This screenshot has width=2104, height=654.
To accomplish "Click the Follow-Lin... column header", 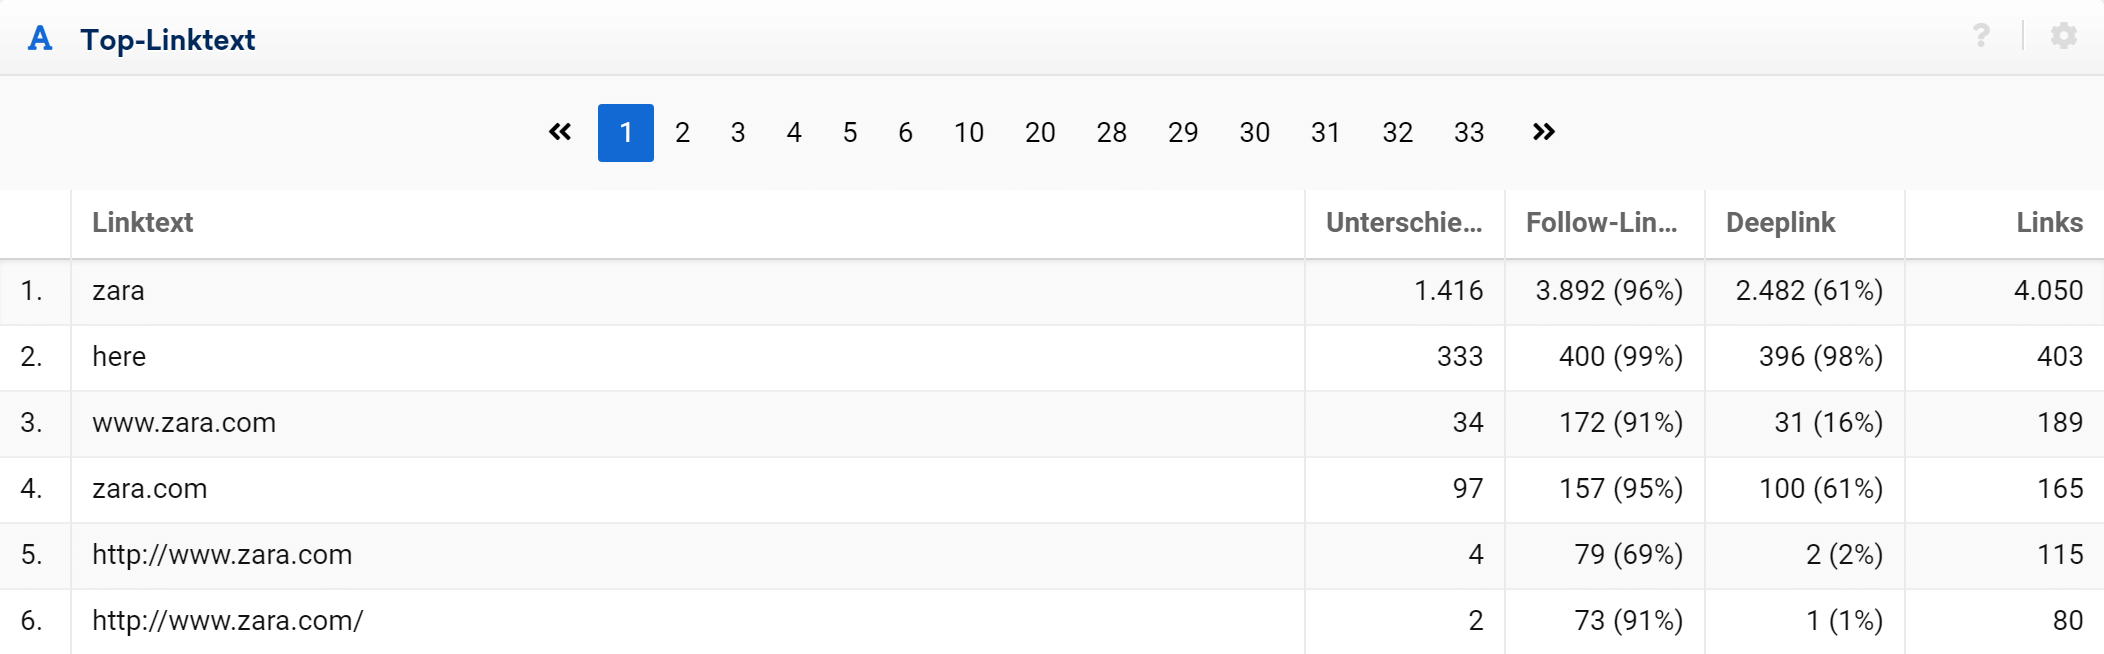I will pyautogui.click(x=1601, y=223).
